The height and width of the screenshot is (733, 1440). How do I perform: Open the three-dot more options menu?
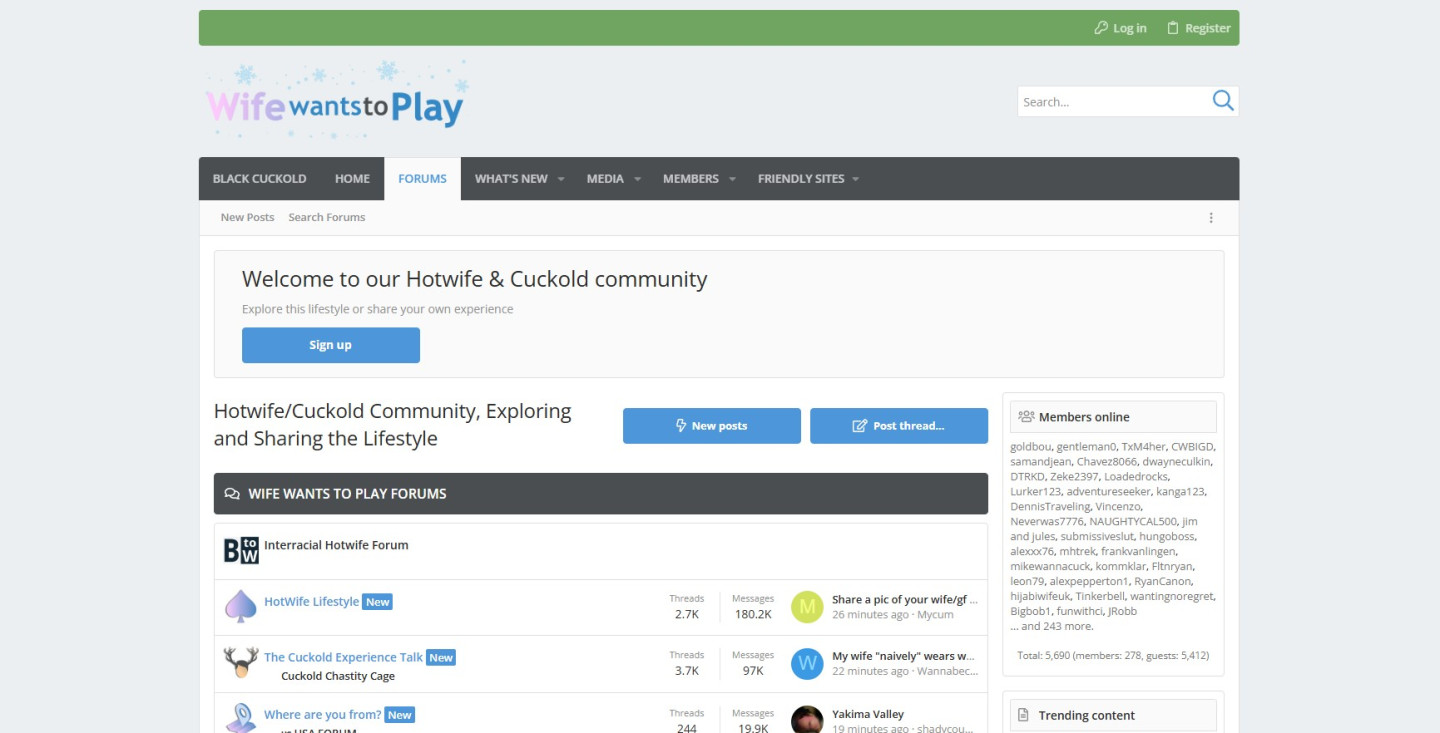coord(1211,218)
